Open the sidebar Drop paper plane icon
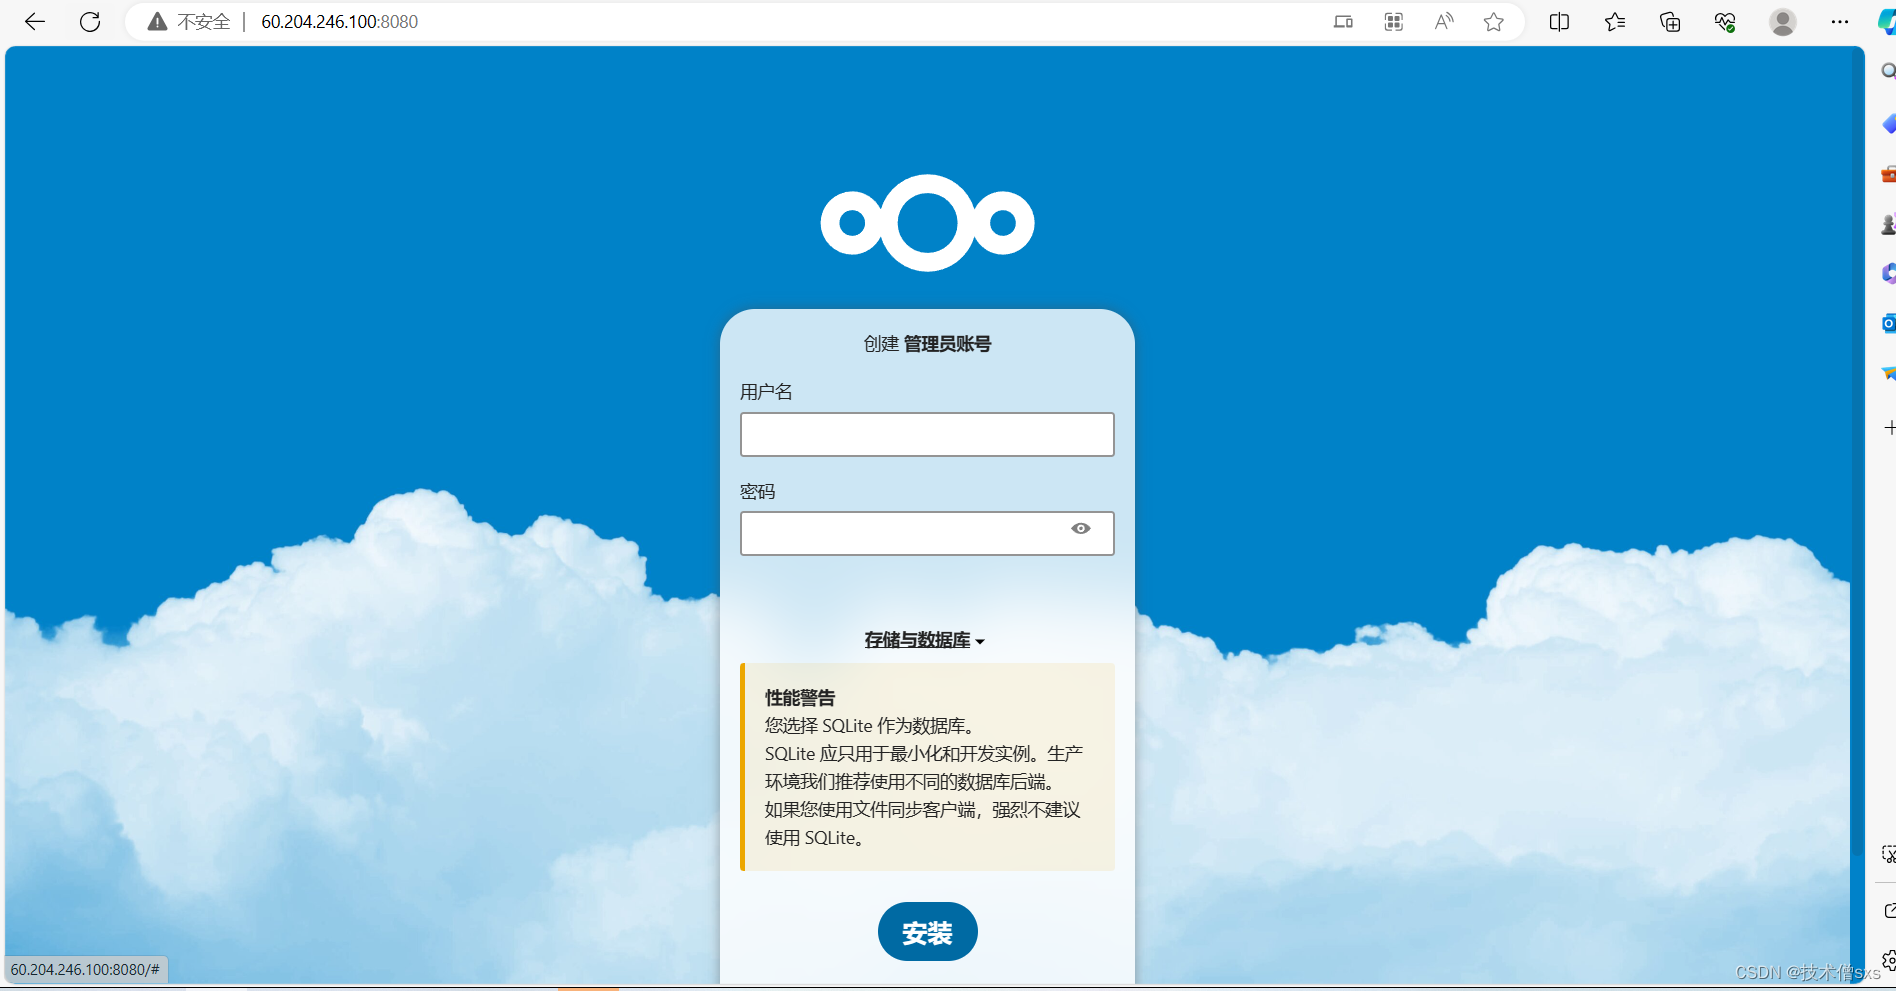1896x991 pixels. point(1887,373)
